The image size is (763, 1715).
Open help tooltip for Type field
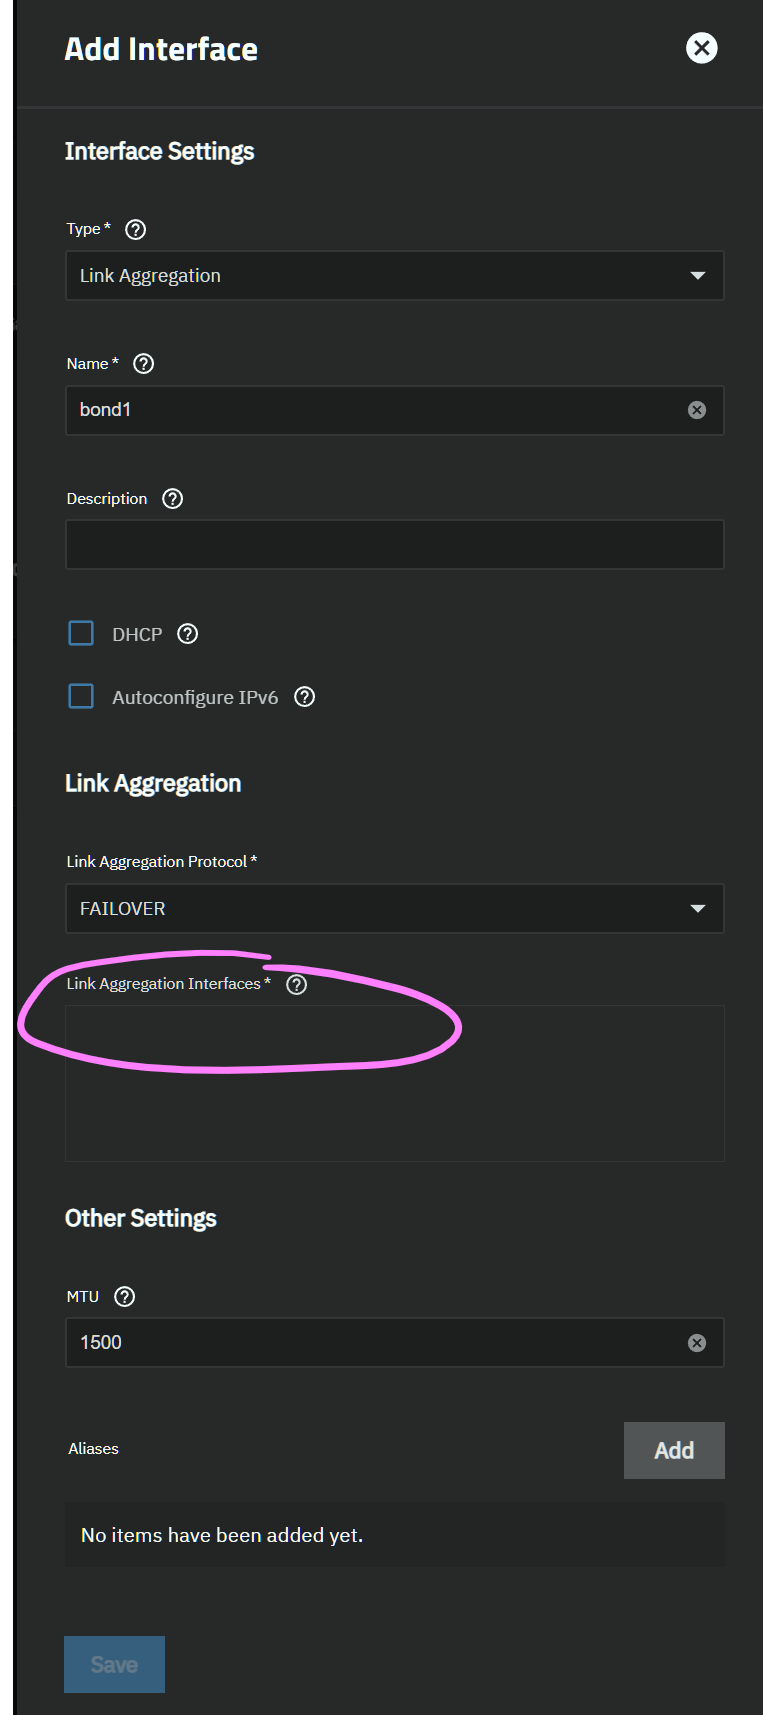coord(136,229)
